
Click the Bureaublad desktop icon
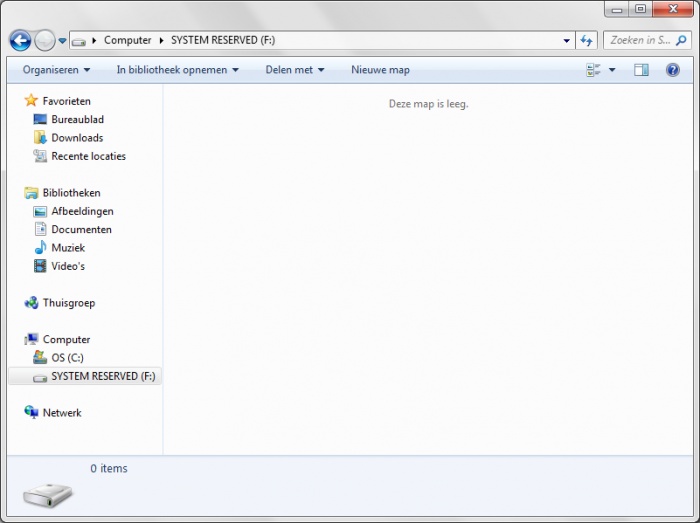tap(40, 119)
